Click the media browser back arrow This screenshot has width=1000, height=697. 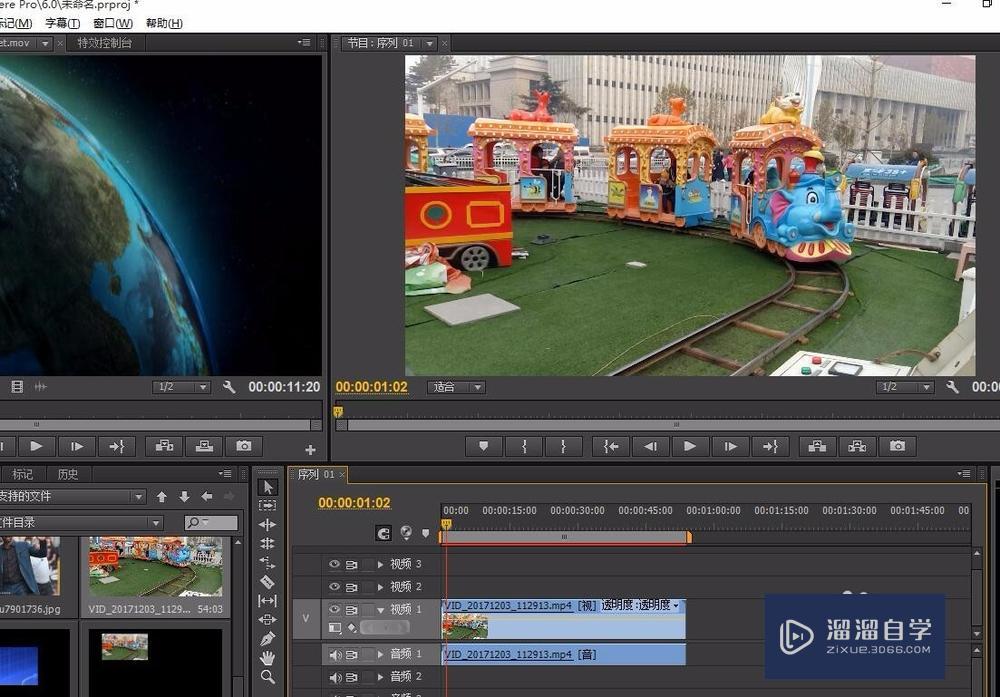click(x=207, y=497)
